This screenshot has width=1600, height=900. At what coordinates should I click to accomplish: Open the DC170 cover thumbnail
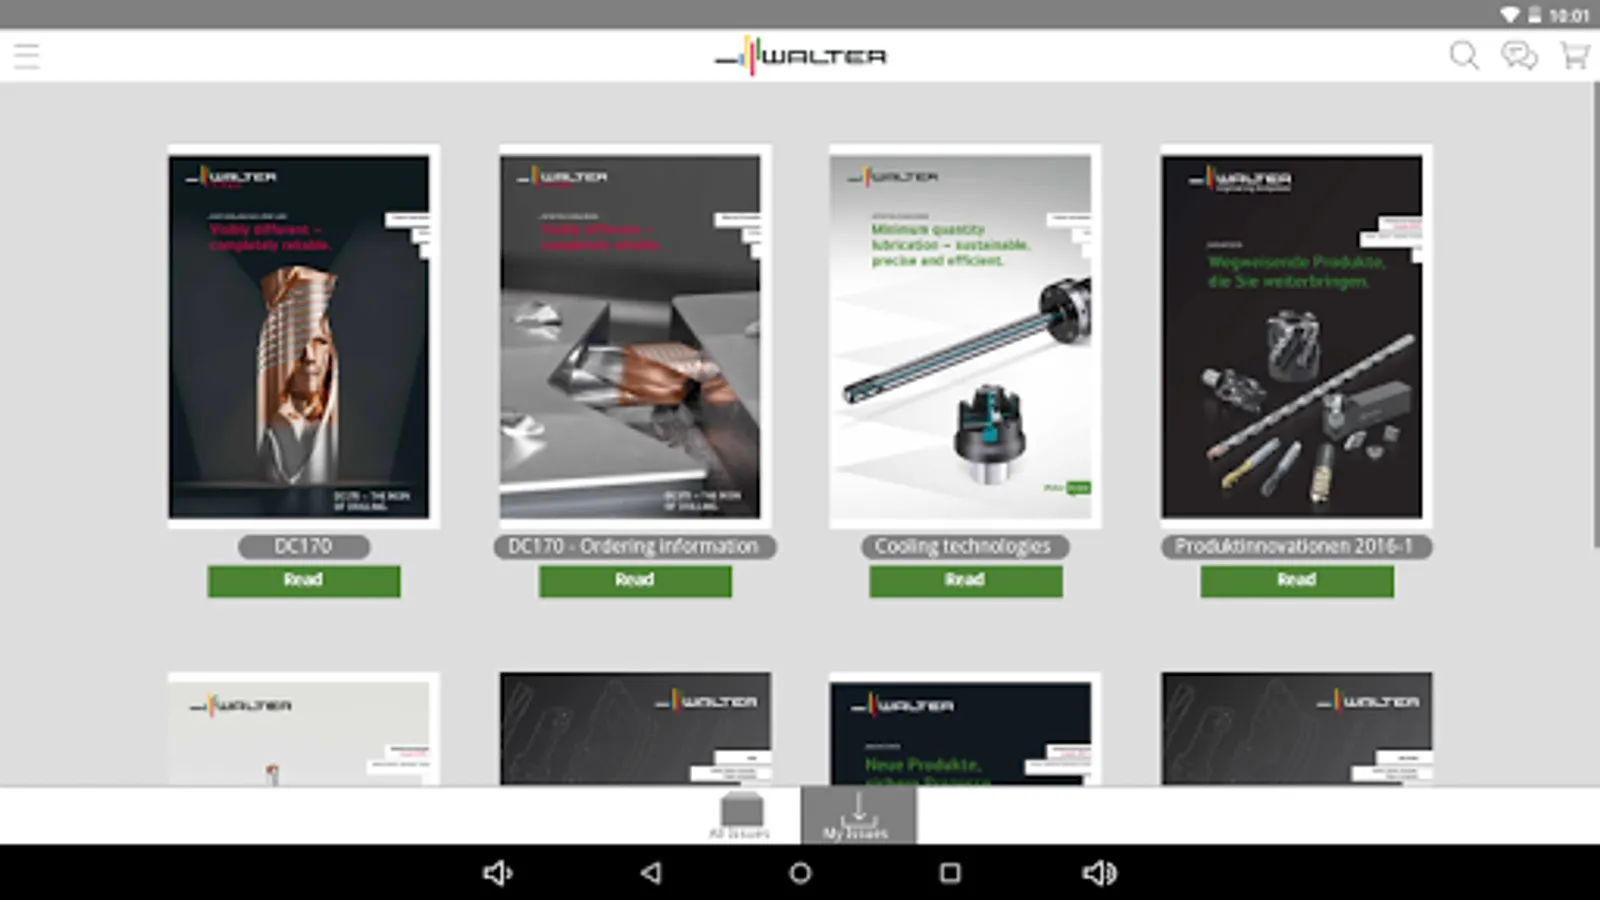[x=304, y=336]
